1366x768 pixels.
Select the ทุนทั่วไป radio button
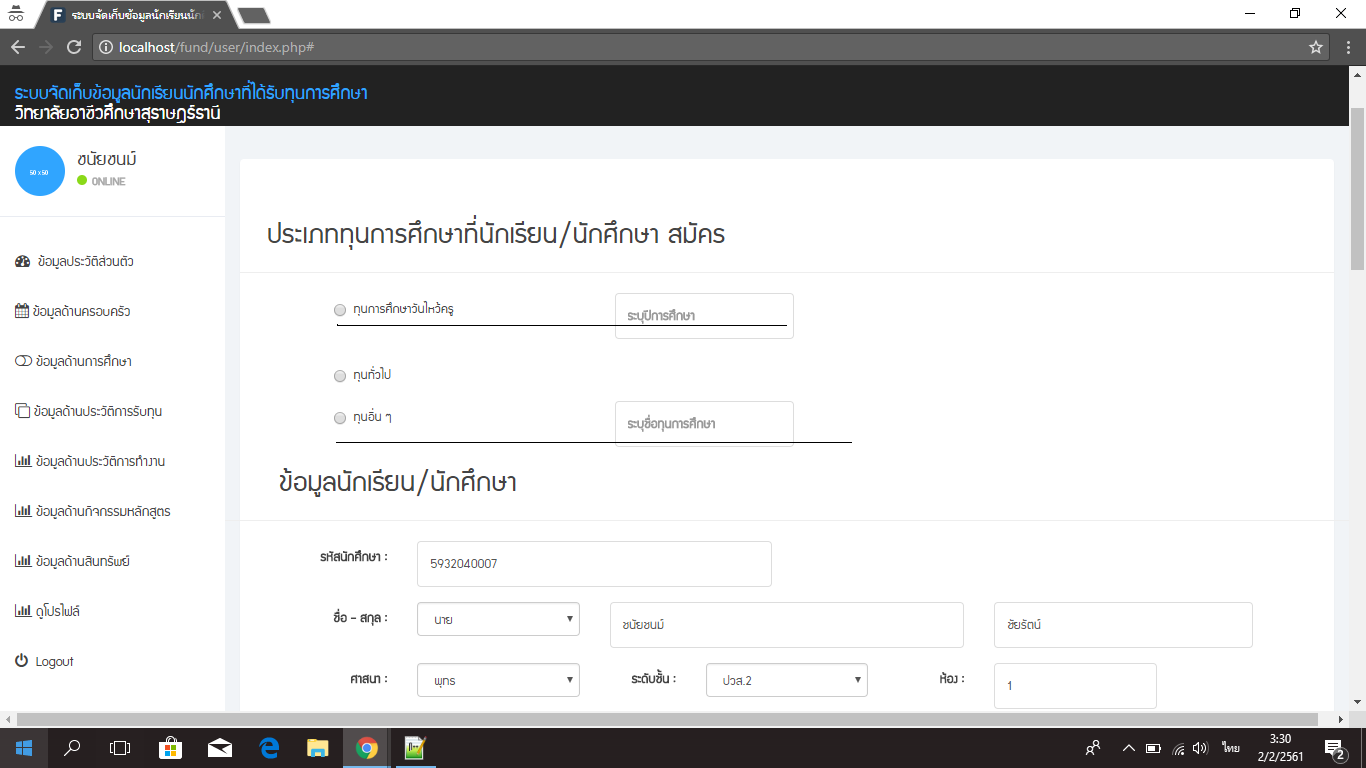click(340, 376)
